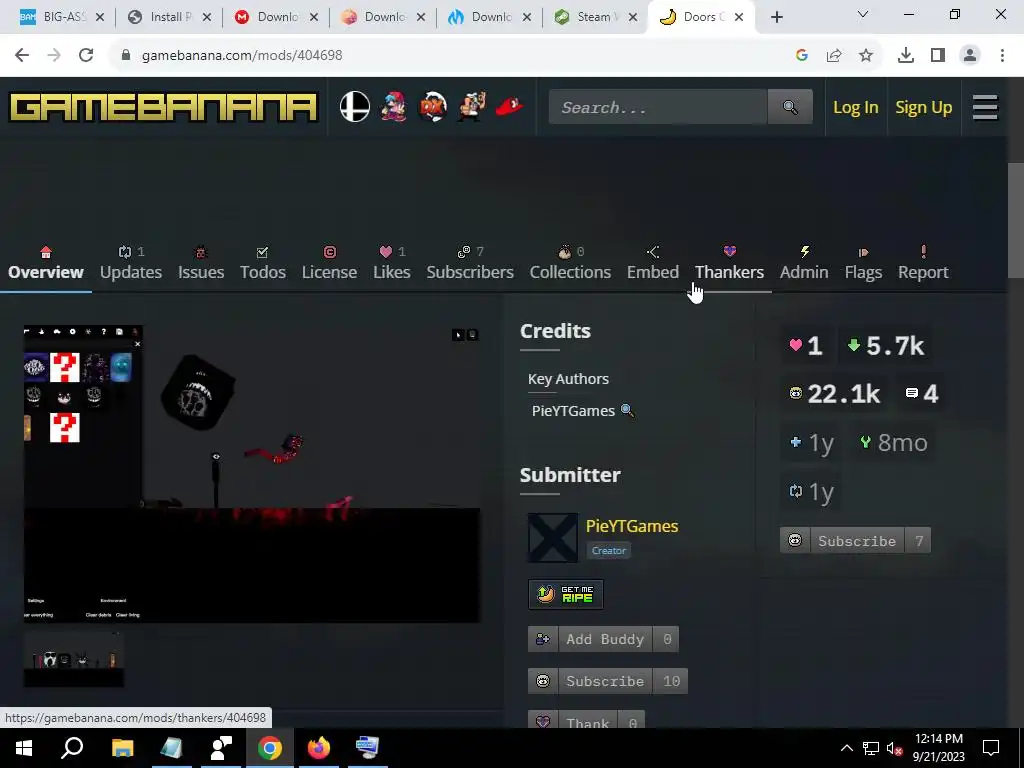
Task: Open Firefox from the taskbar
Action: point(319,748)
